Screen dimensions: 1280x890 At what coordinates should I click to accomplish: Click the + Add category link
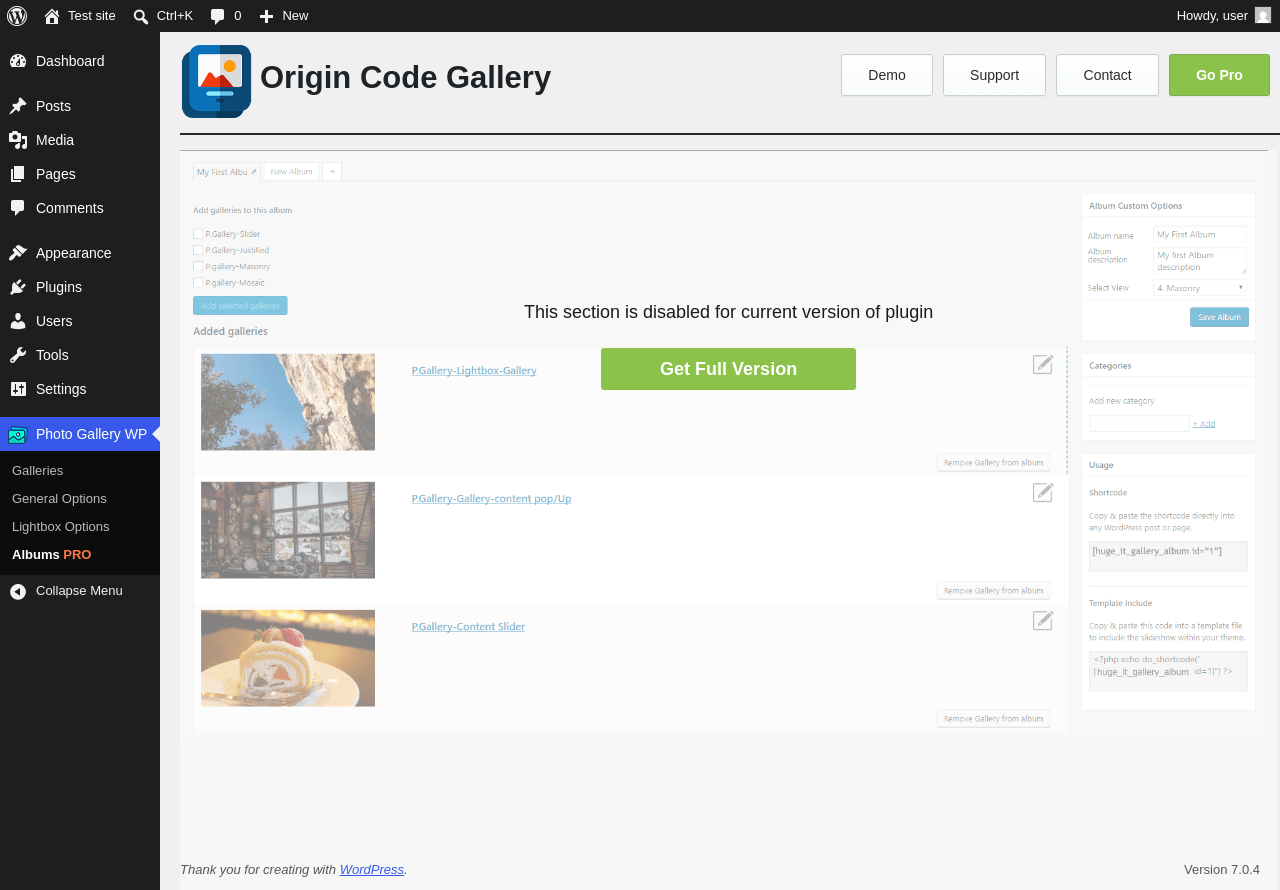point(1204,424)
